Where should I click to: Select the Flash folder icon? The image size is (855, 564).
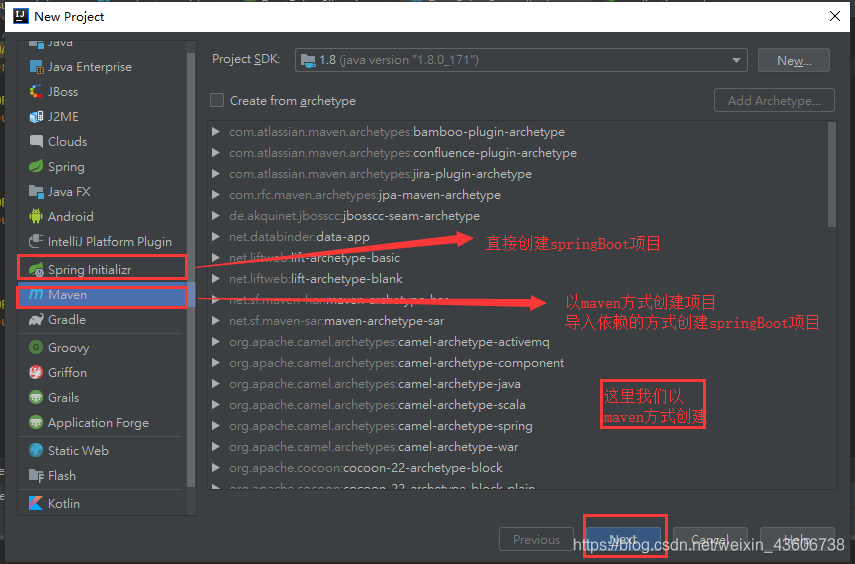tap(36, 476)
